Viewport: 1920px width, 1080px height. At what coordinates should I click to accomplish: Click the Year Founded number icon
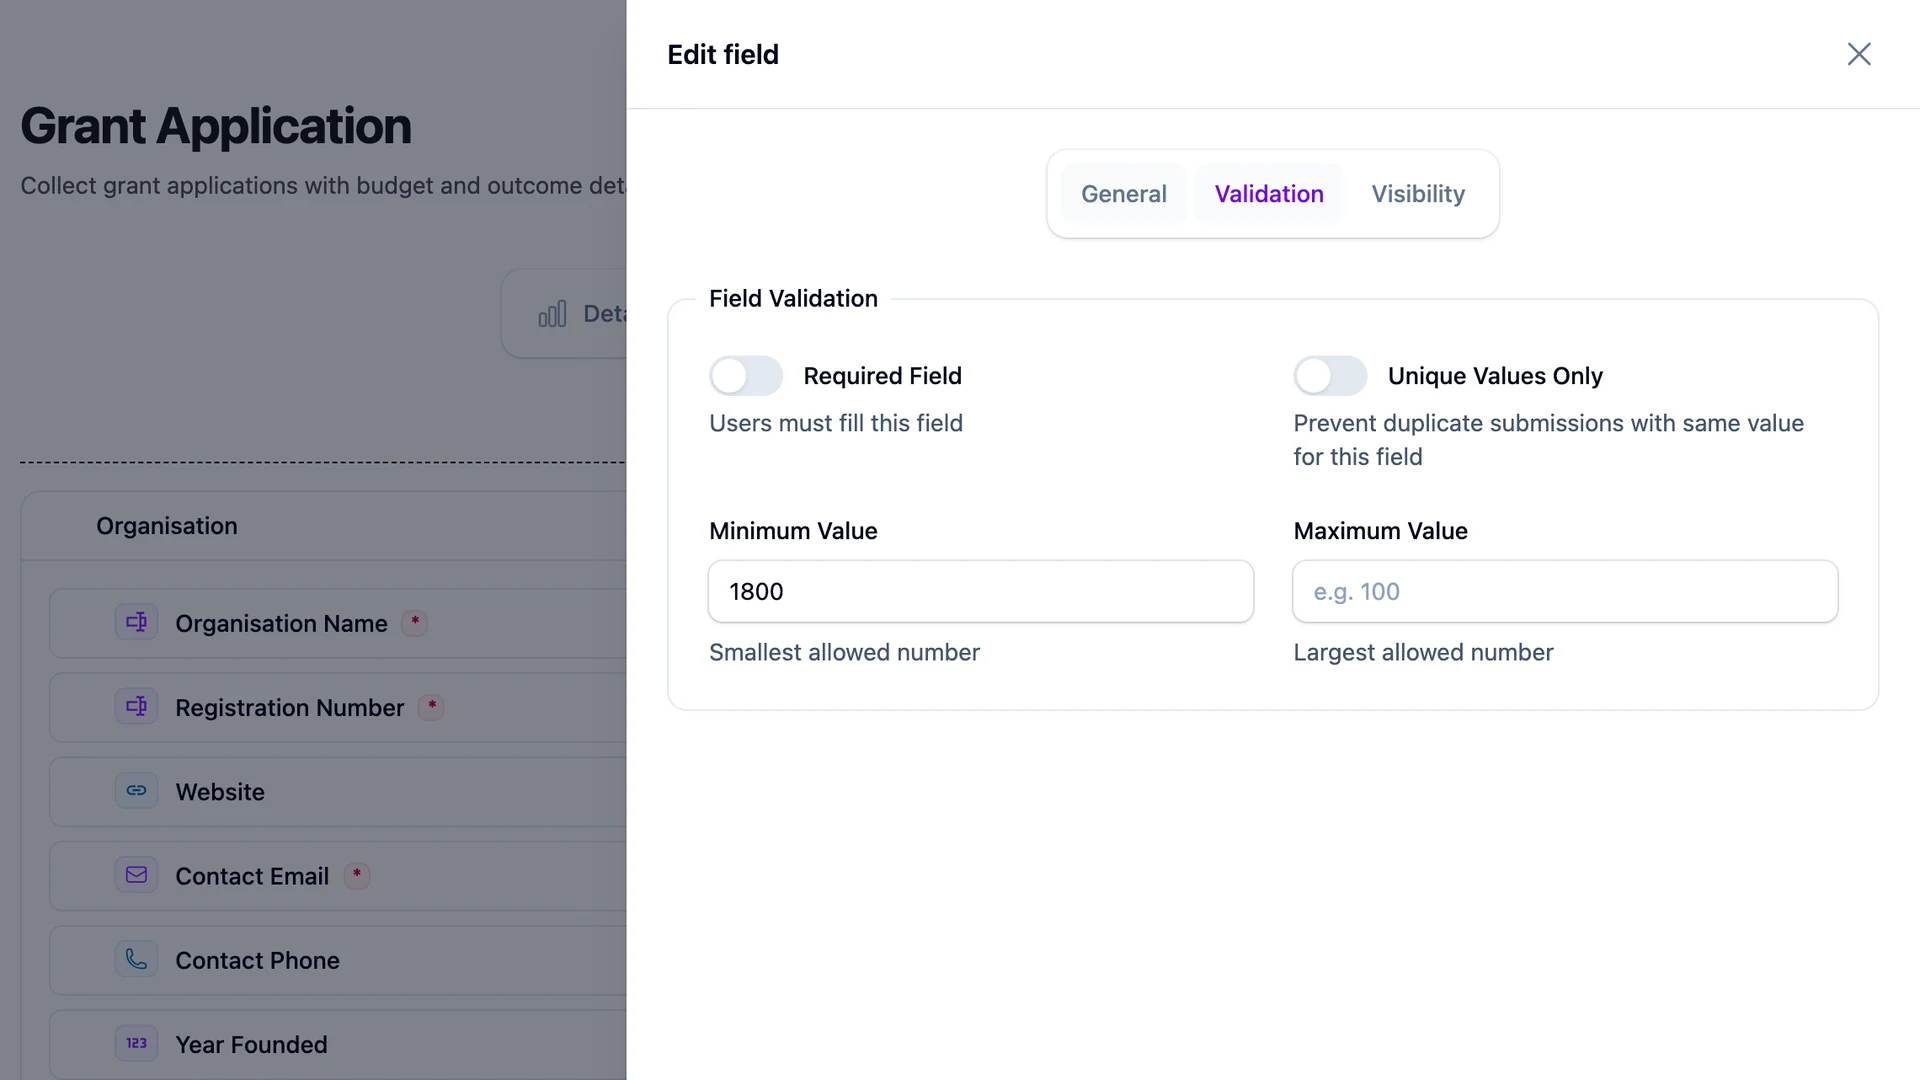(136, 1043)
